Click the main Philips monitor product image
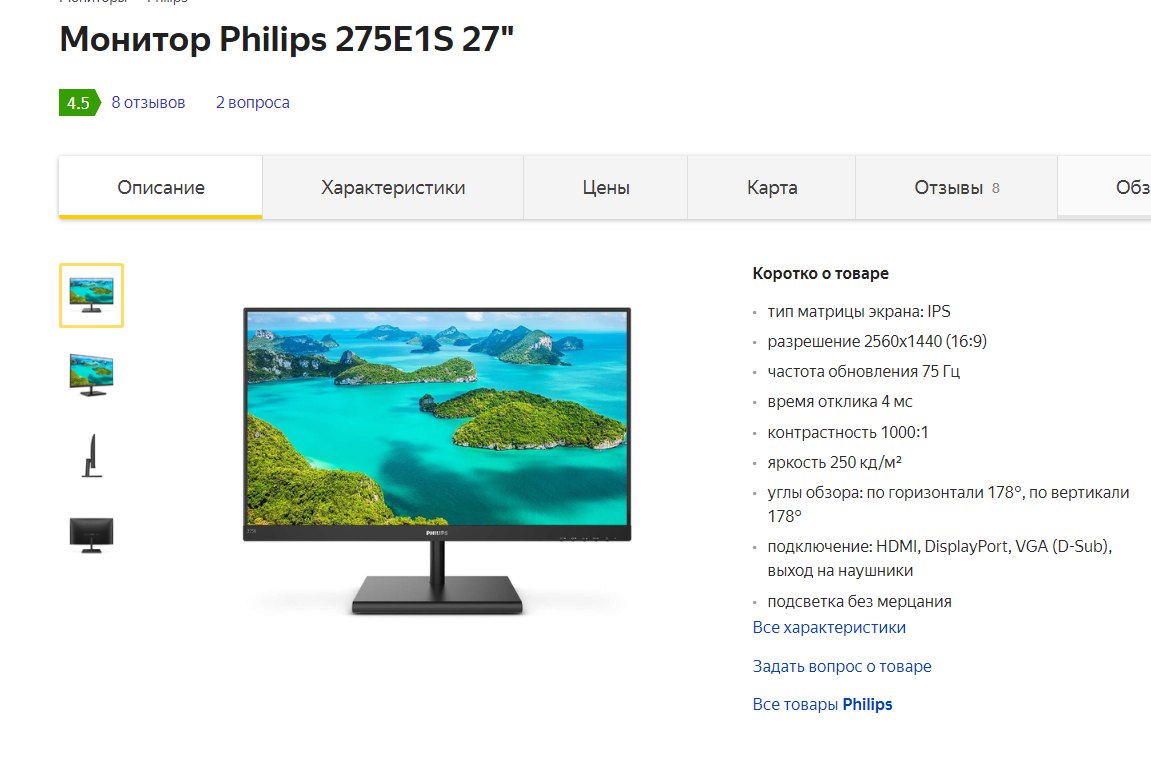Screen dimensions: 1151x778 437,461
